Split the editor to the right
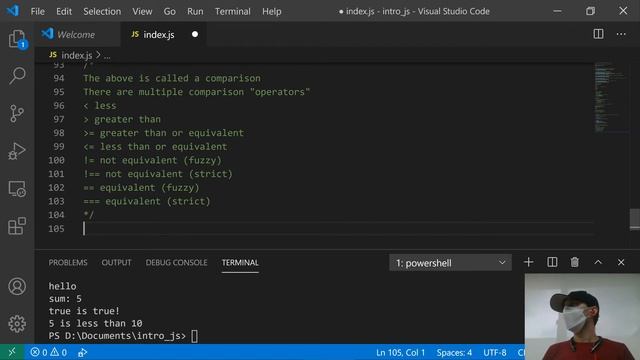This screenshot has width=640, height=360. coord(598,34)
